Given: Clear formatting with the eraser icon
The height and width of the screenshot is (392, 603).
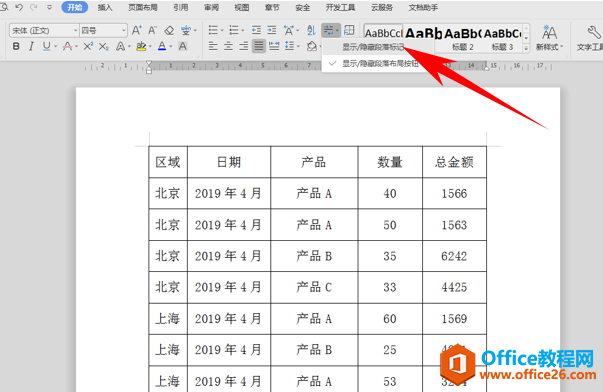Looking at the screenshot, I should pos(169,30).
